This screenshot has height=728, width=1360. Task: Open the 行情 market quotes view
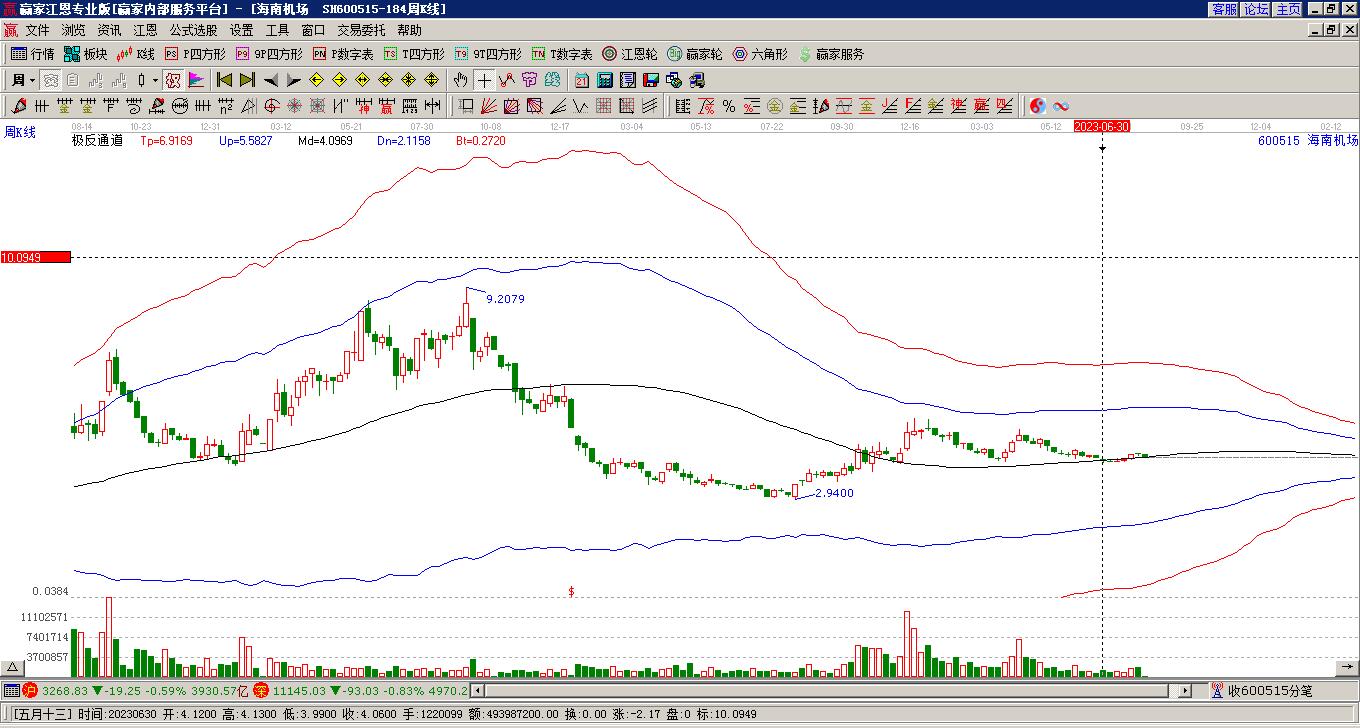coord(32,54)
